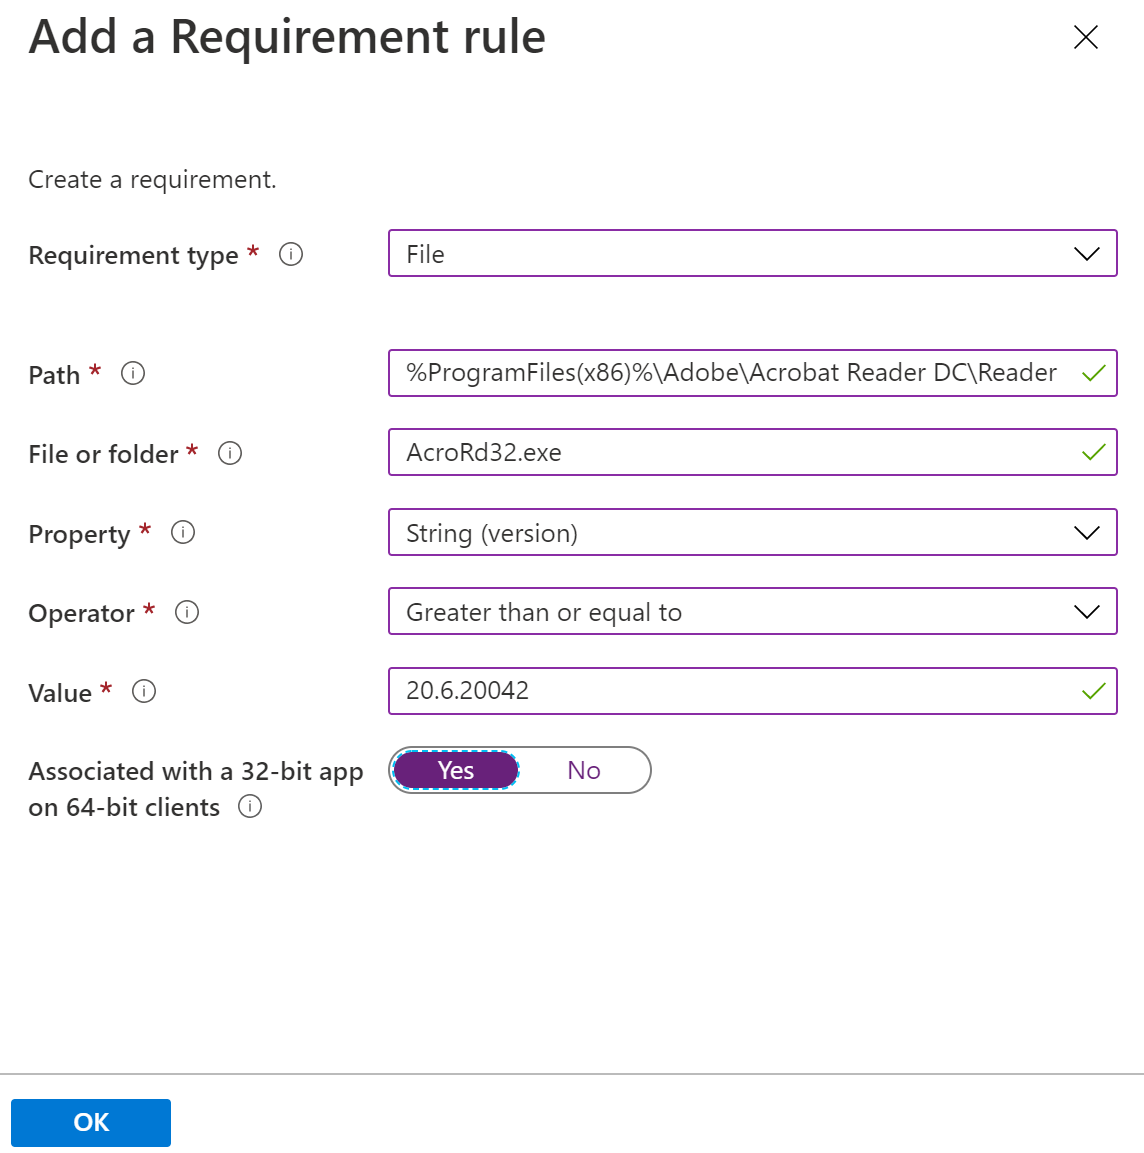This screenshot has height=1153, width=1144.
Task: Select the Value field with 20.6.20042
Action: tap(700, 690)
